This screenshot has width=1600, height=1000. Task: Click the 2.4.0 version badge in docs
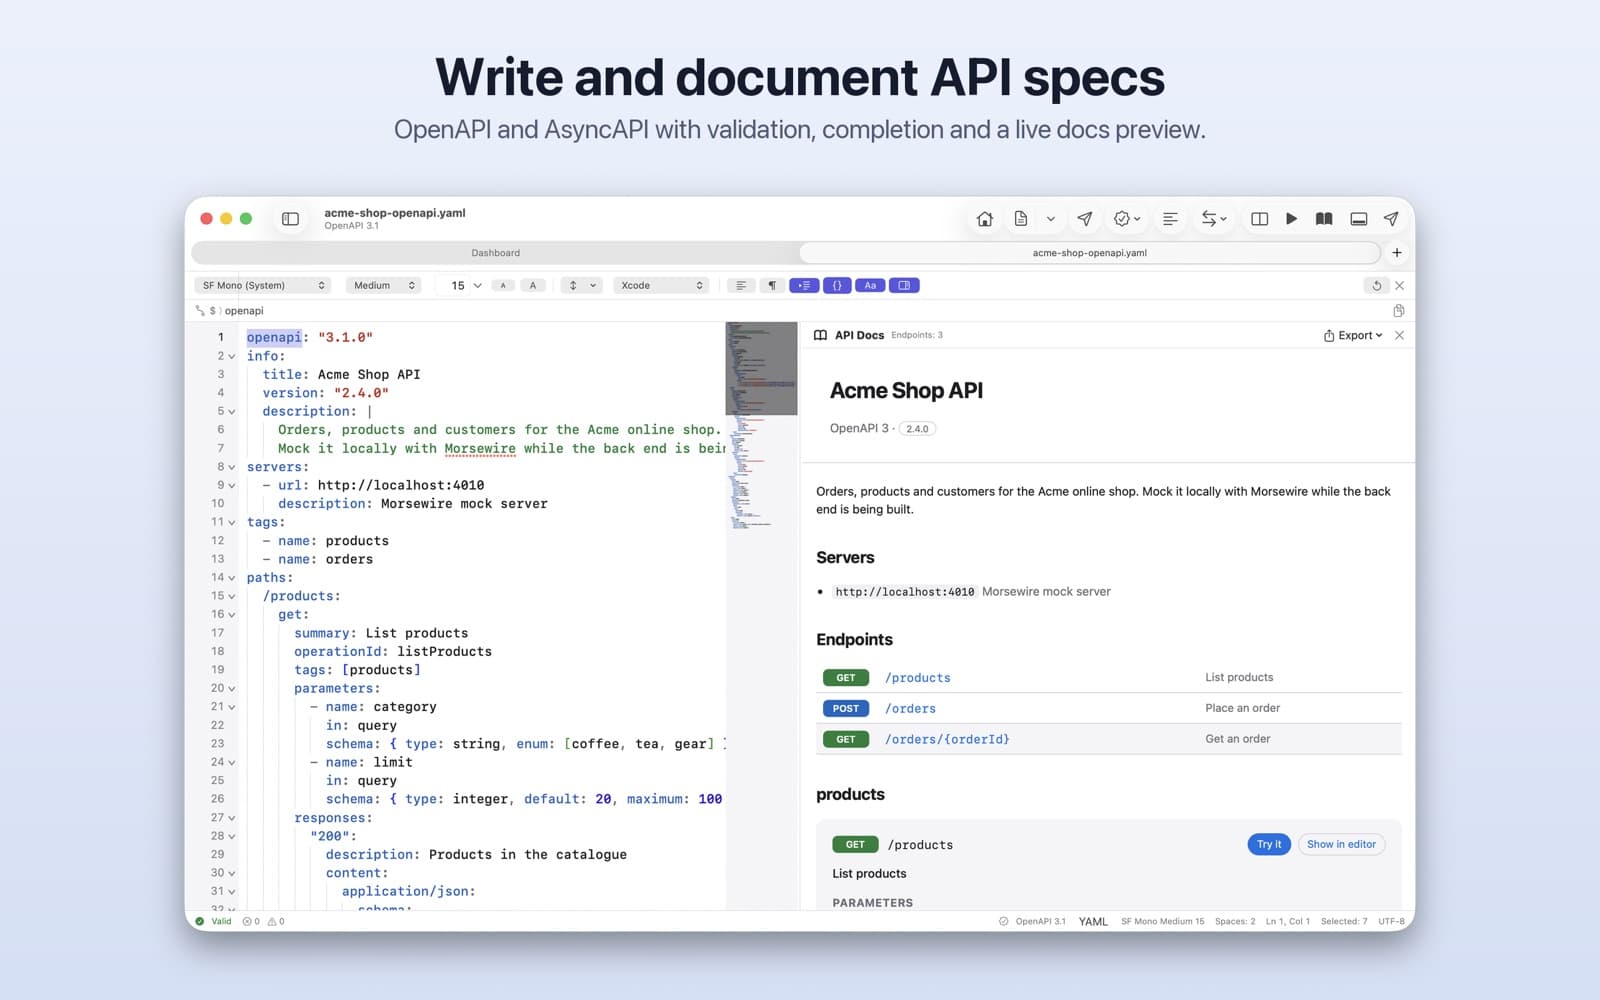pyautogui.click(x=917, y=429)
